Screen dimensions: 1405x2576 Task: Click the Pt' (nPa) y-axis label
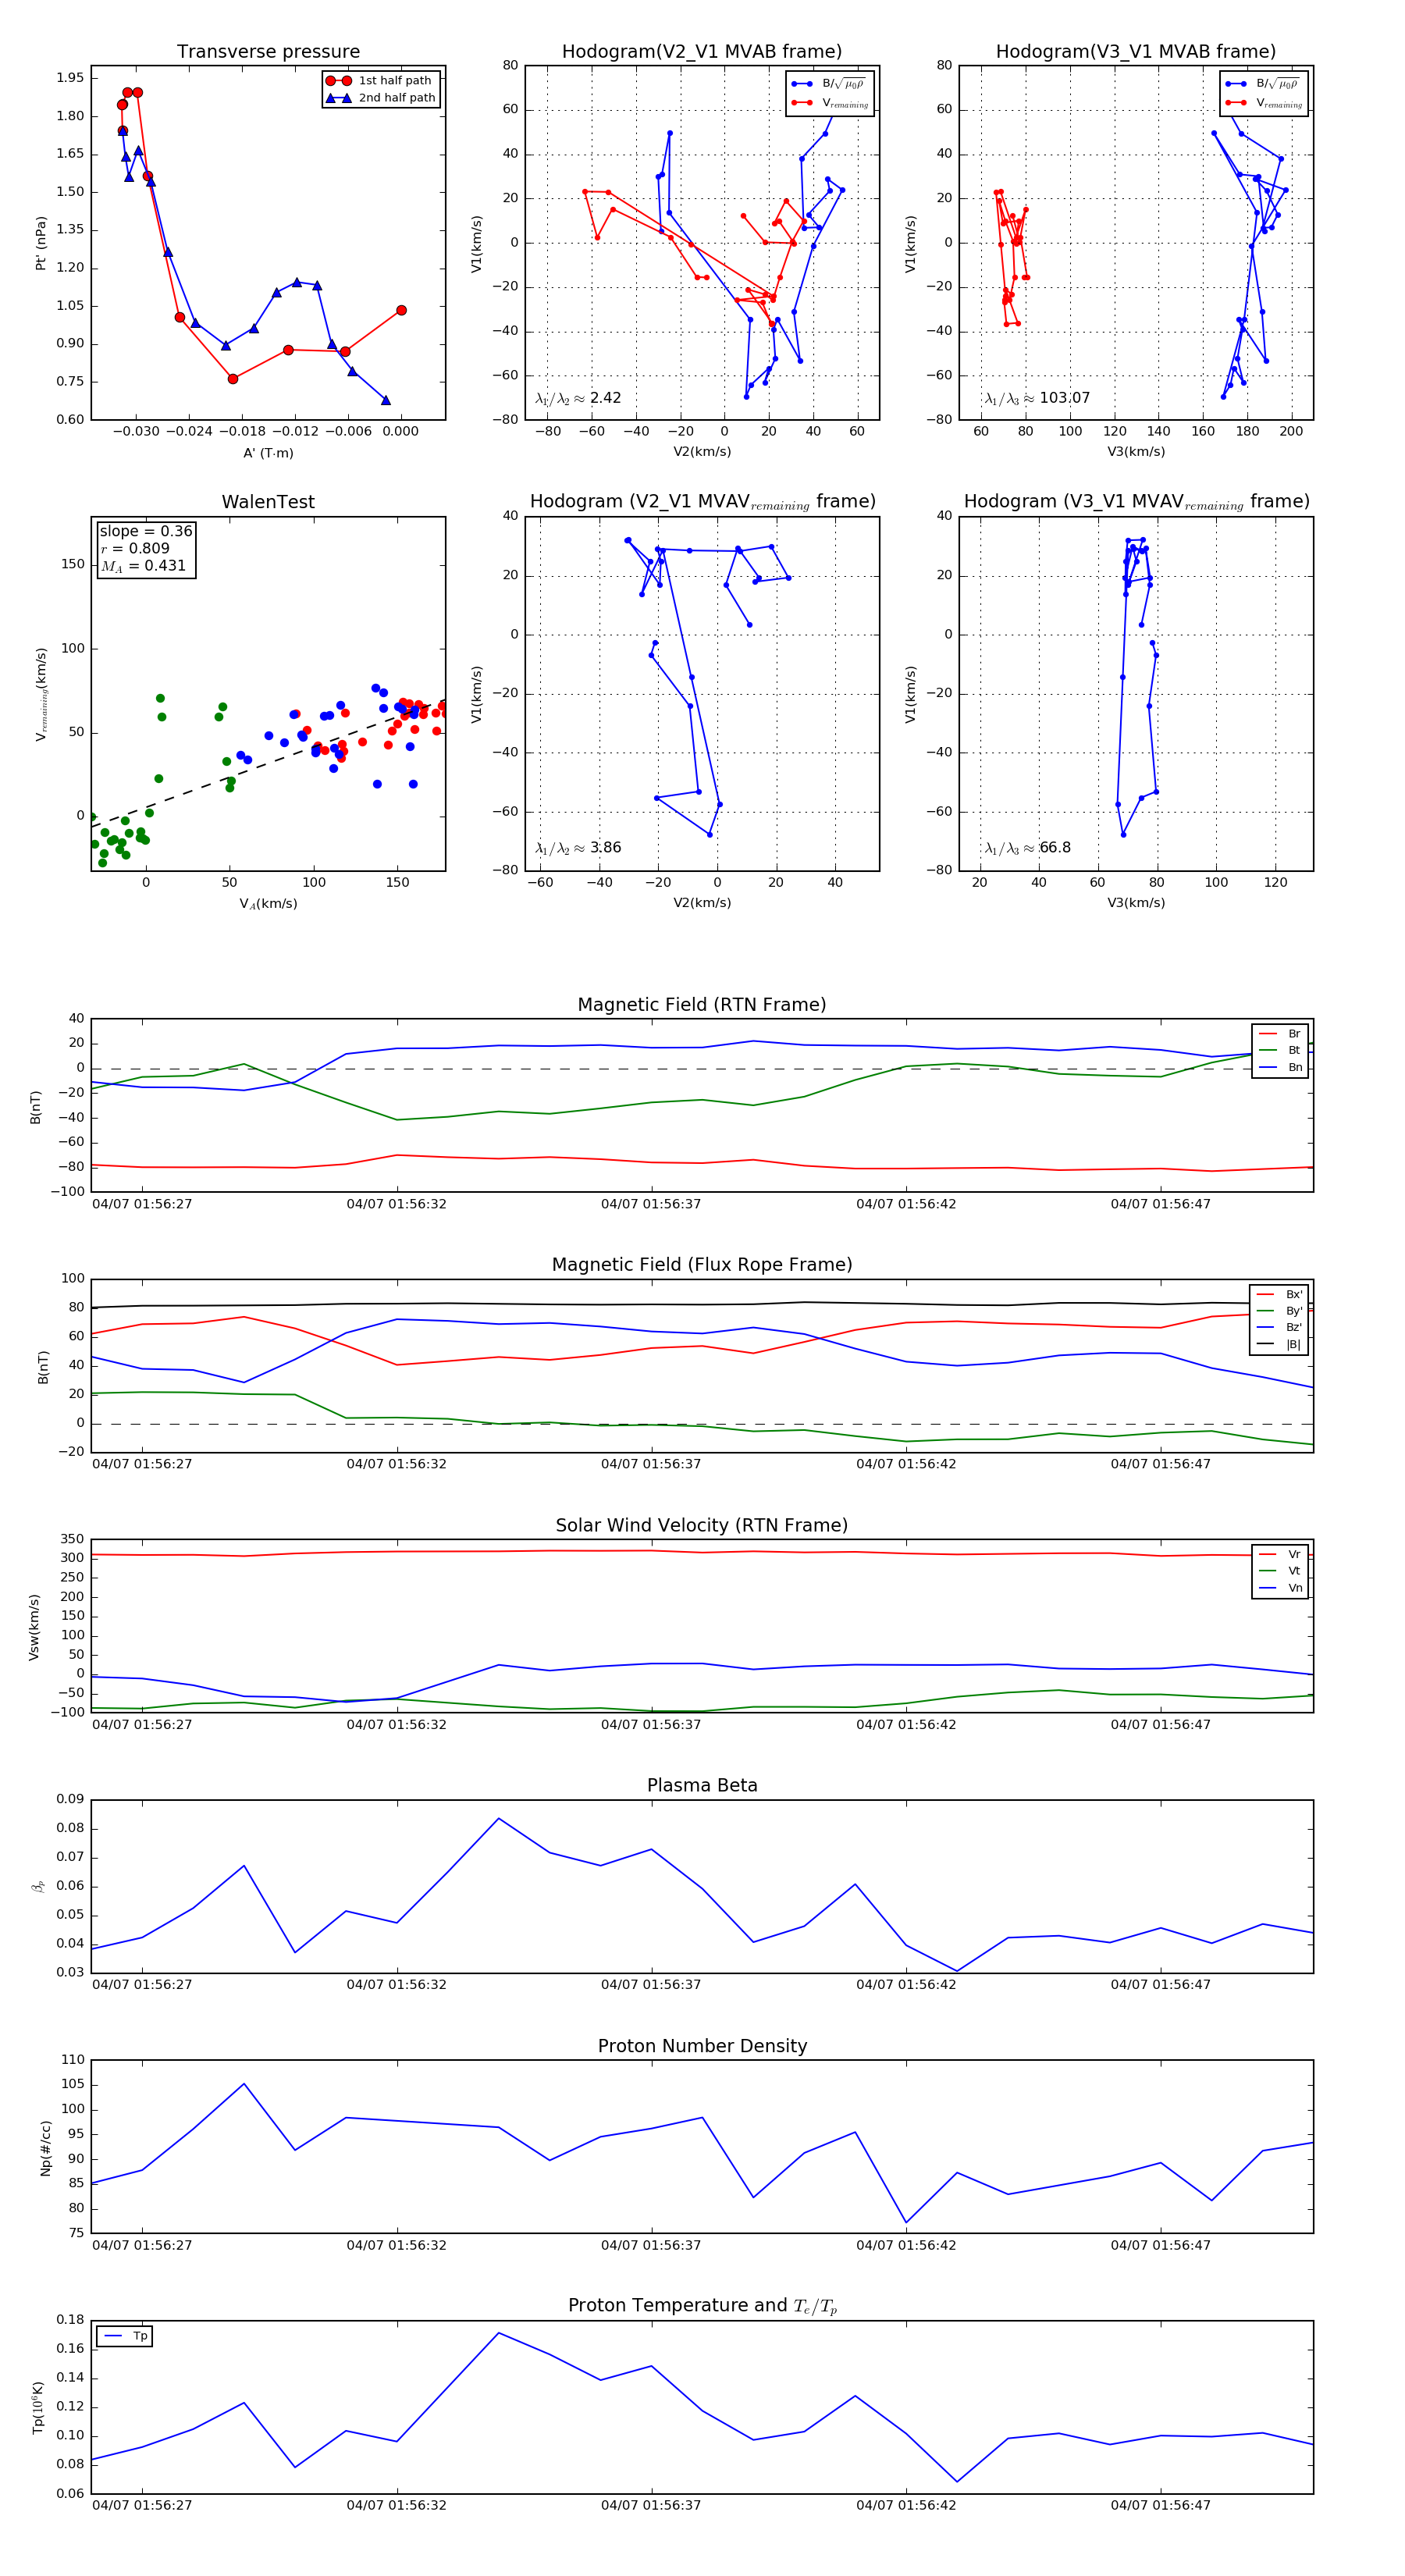tap(41, 243)
